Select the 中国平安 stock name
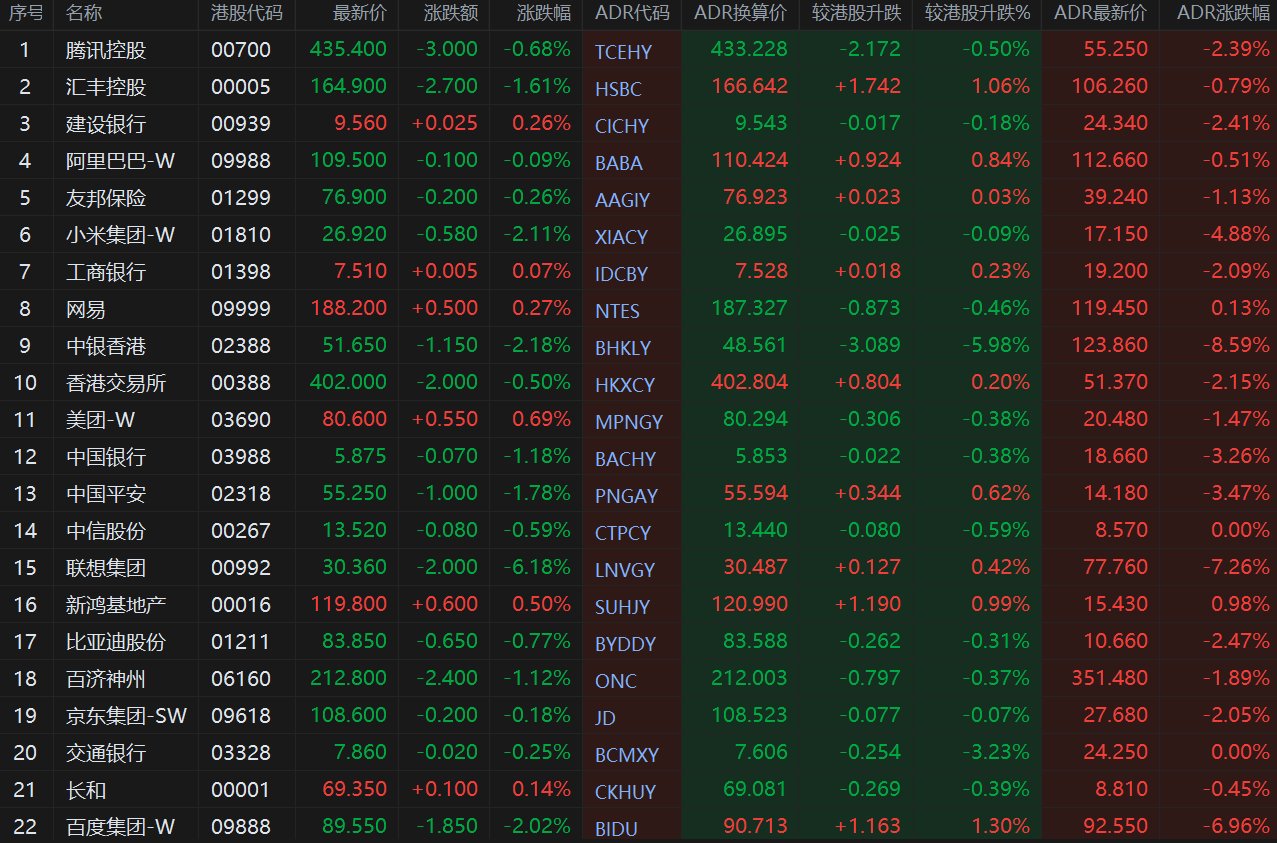 (105, 494)
